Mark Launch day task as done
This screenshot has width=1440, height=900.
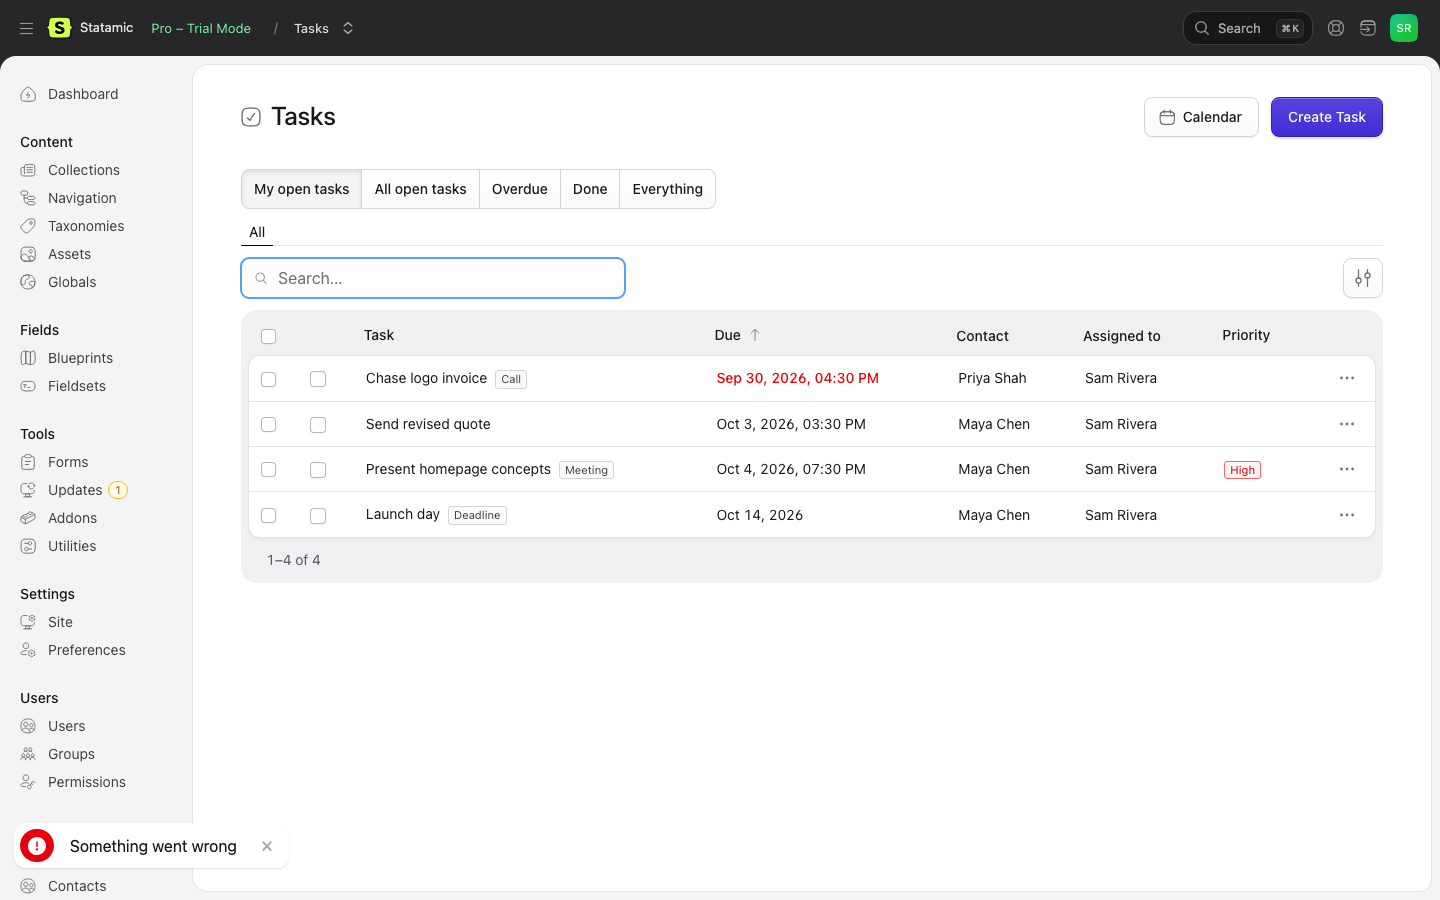coord(318,516)
